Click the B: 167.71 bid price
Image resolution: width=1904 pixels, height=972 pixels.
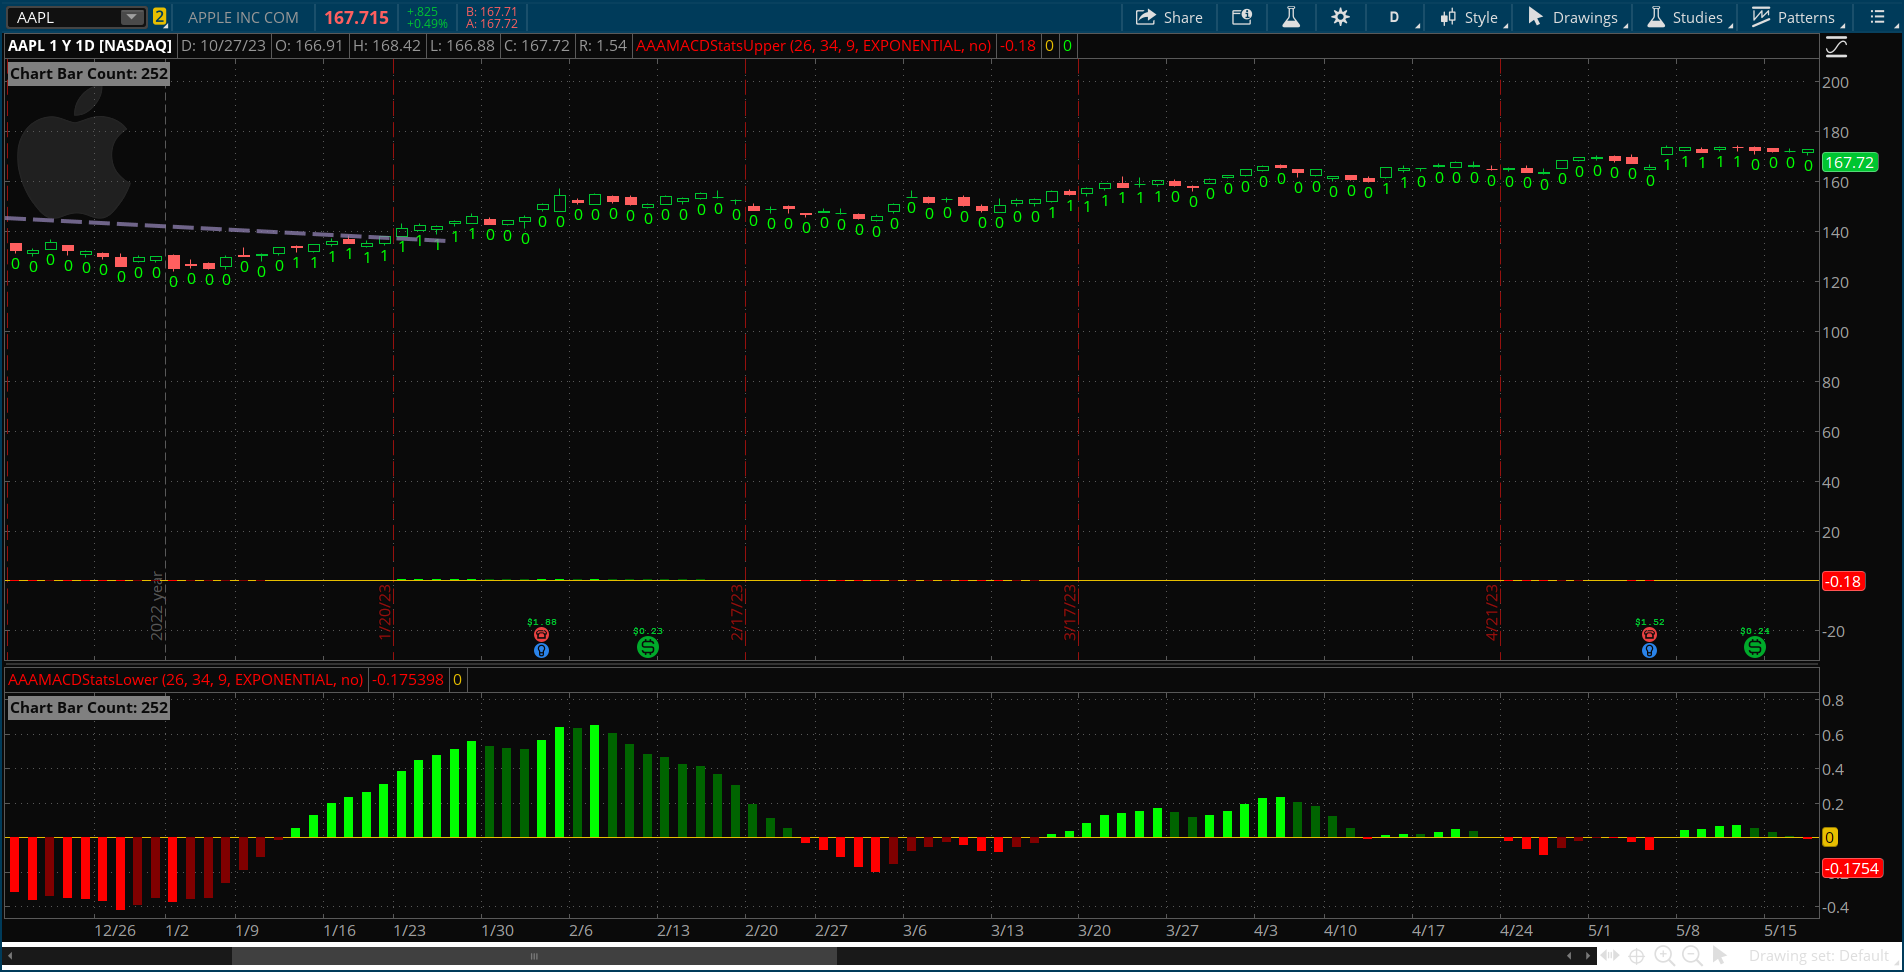click(x=491, y=11)
